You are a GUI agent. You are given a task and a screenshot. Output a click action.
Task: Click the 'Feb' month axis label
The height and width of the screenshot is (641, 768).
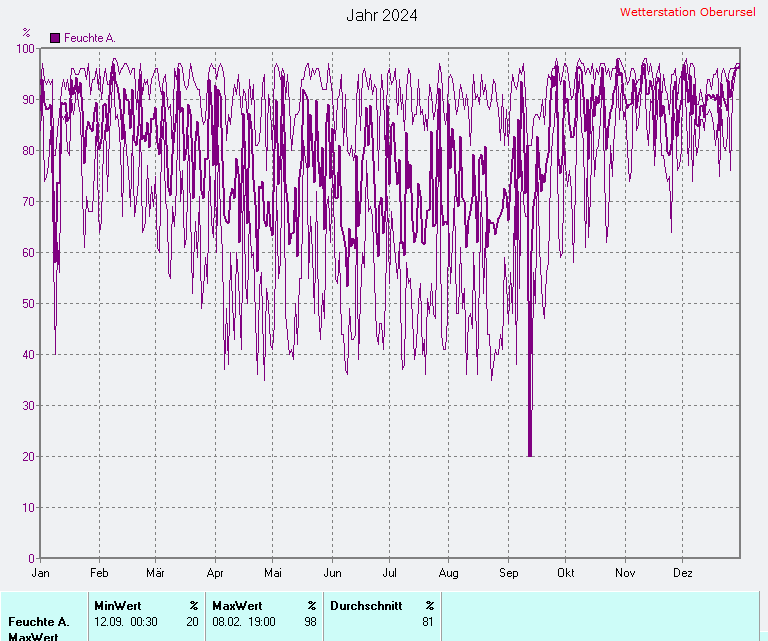tap(99, 573)
